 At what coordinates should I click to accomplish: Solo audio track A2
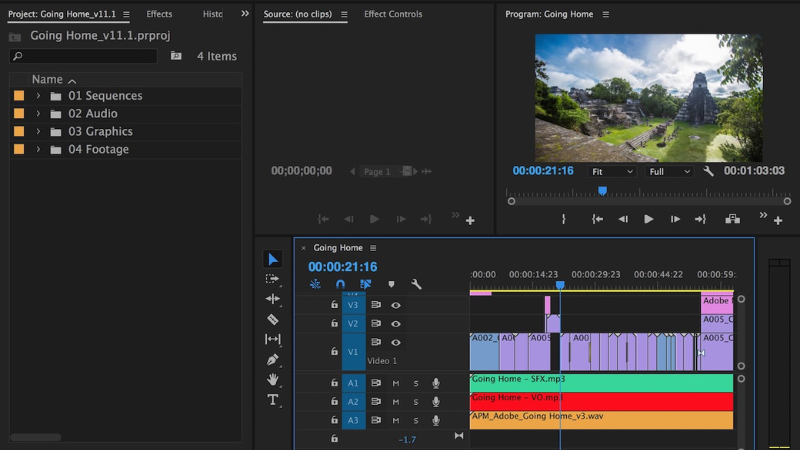click(416, 401)
